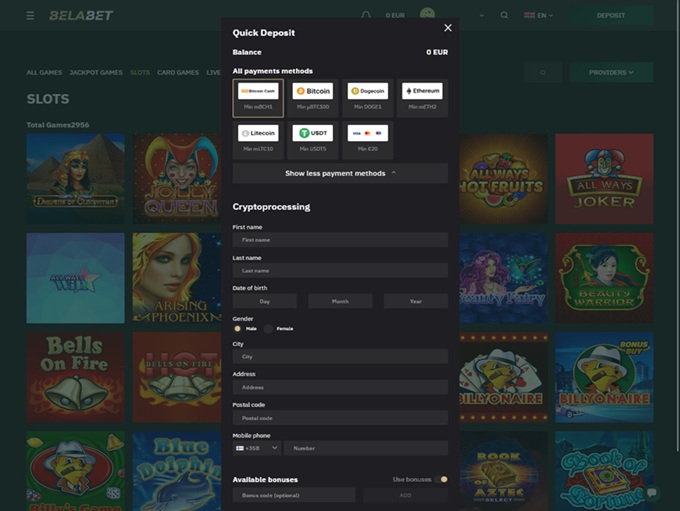
Task: Open All Games tab
Action: [44, 72]
